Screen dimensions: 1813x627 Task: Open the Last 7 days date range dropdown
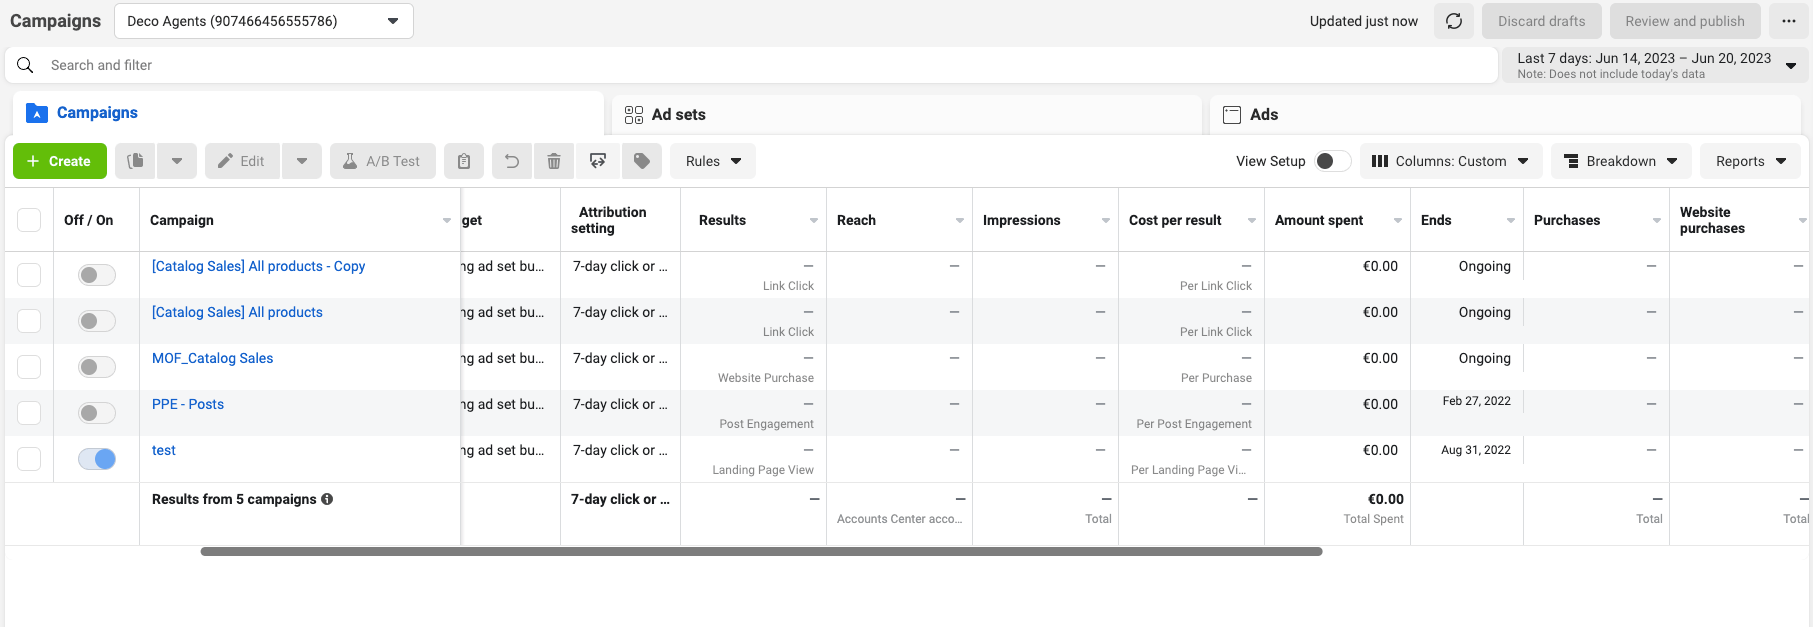tap(1656, 65)
